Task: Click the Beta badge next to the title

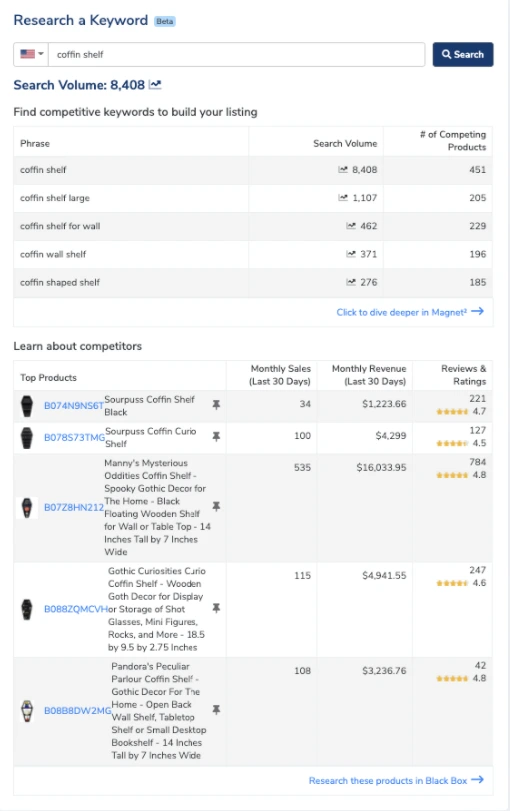Action: 164,21
